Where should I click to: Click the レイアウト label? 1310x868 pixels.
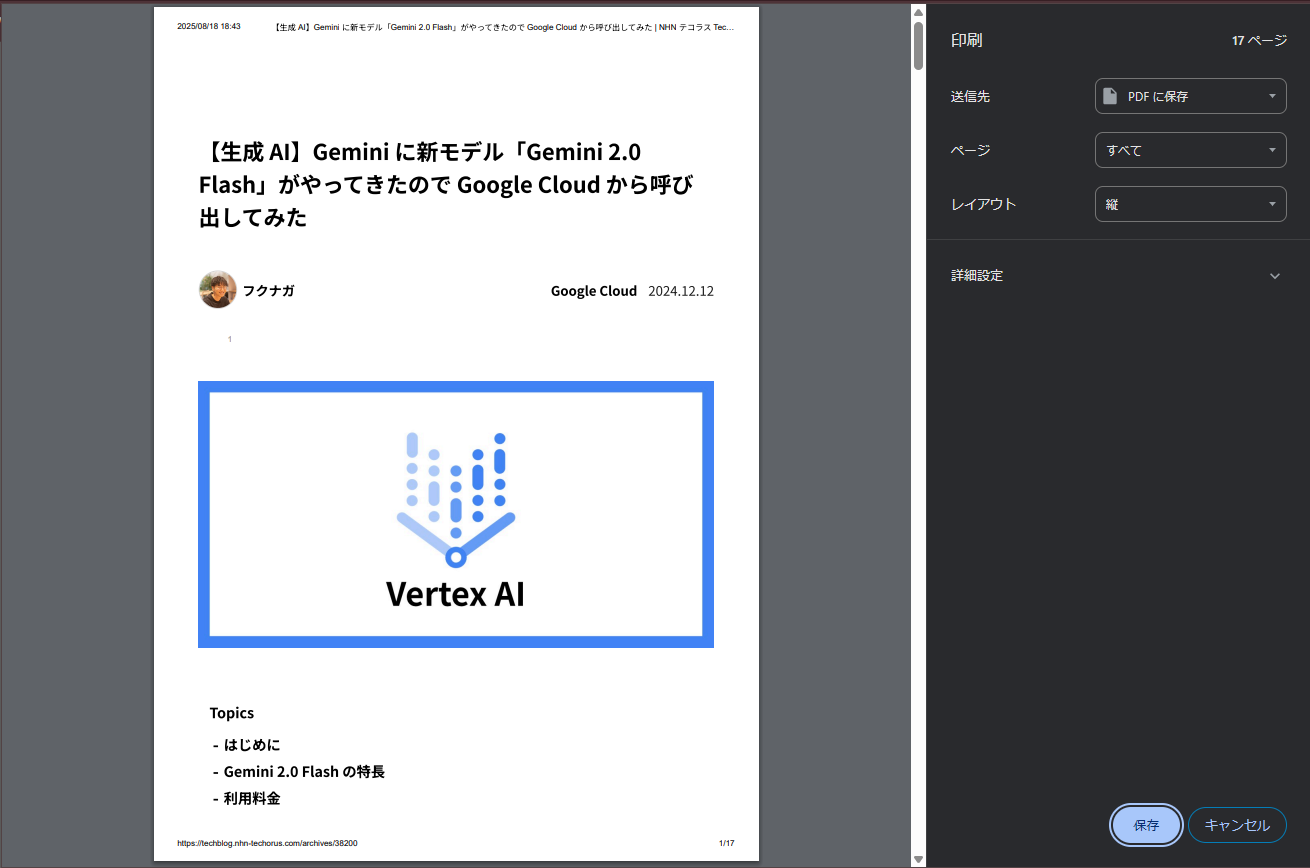coord(983,204)
